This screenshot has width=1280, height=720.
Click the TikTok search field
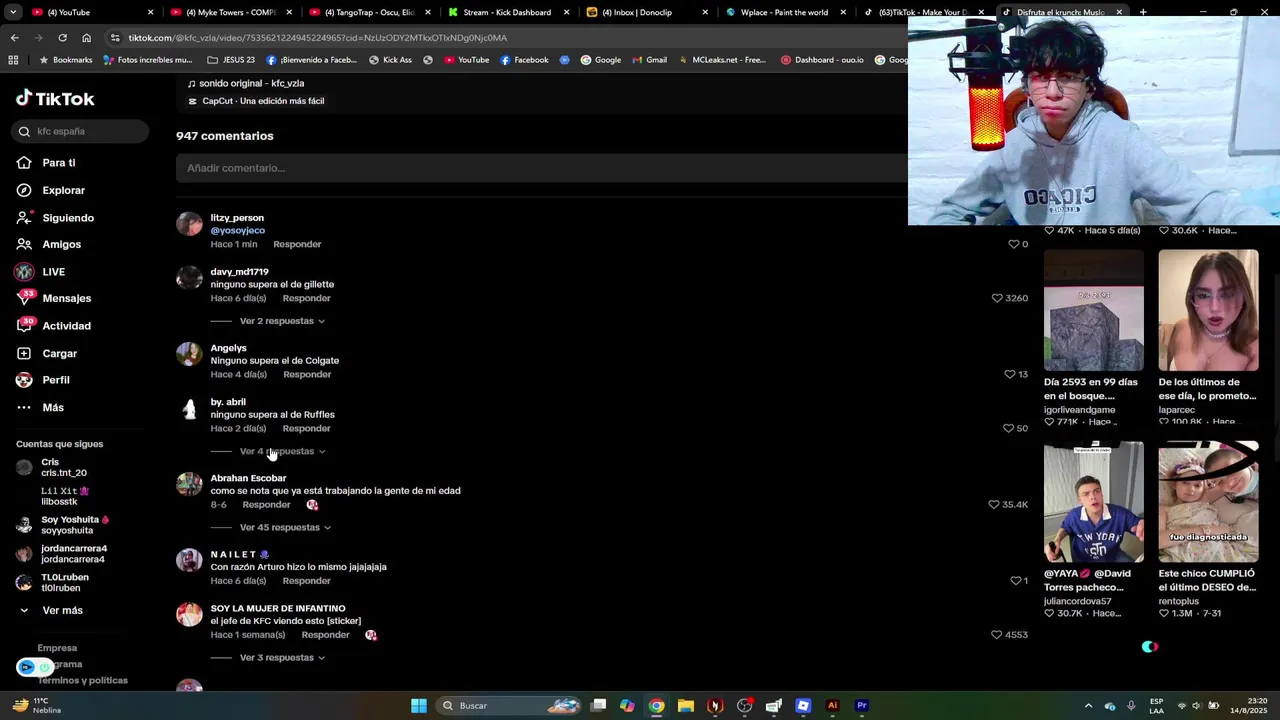click(x=82, y=131)
